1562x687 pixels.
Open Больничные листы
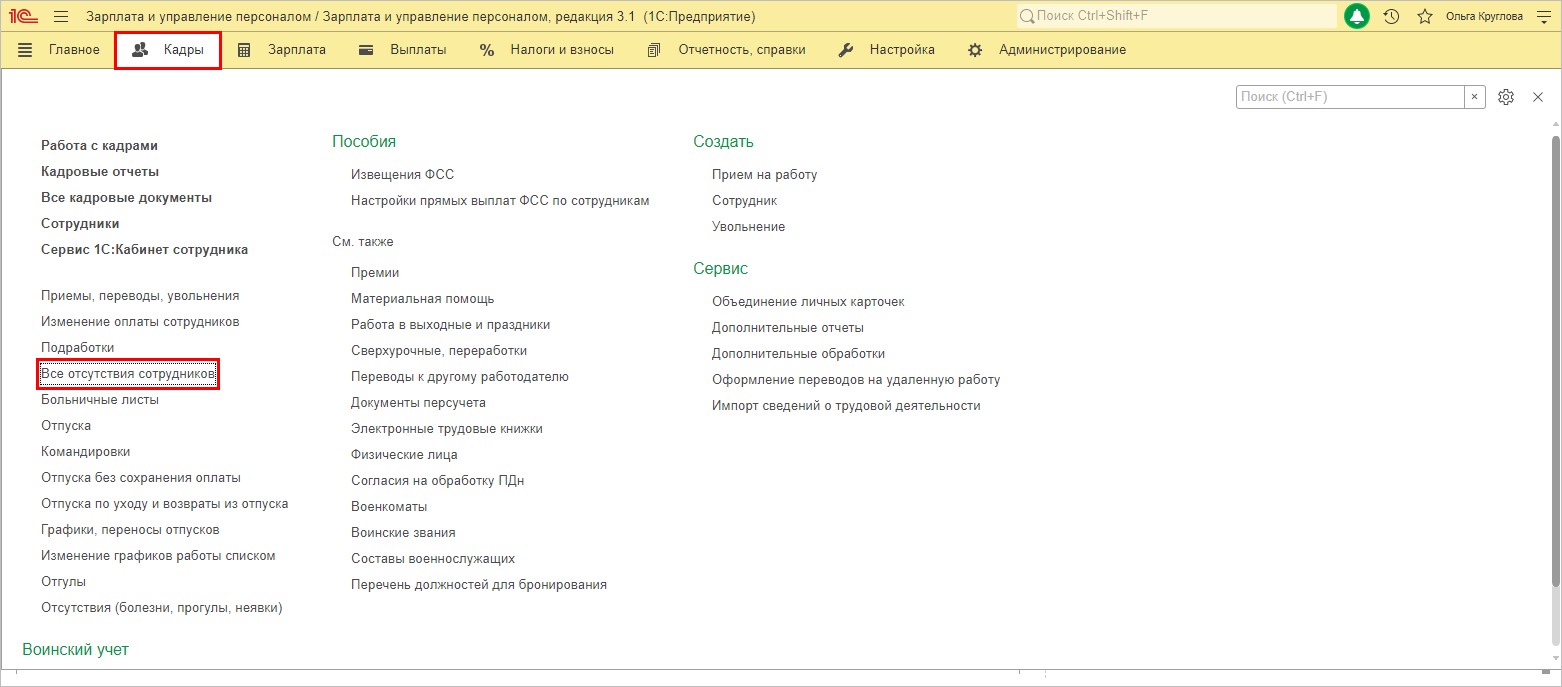point(100,400)
